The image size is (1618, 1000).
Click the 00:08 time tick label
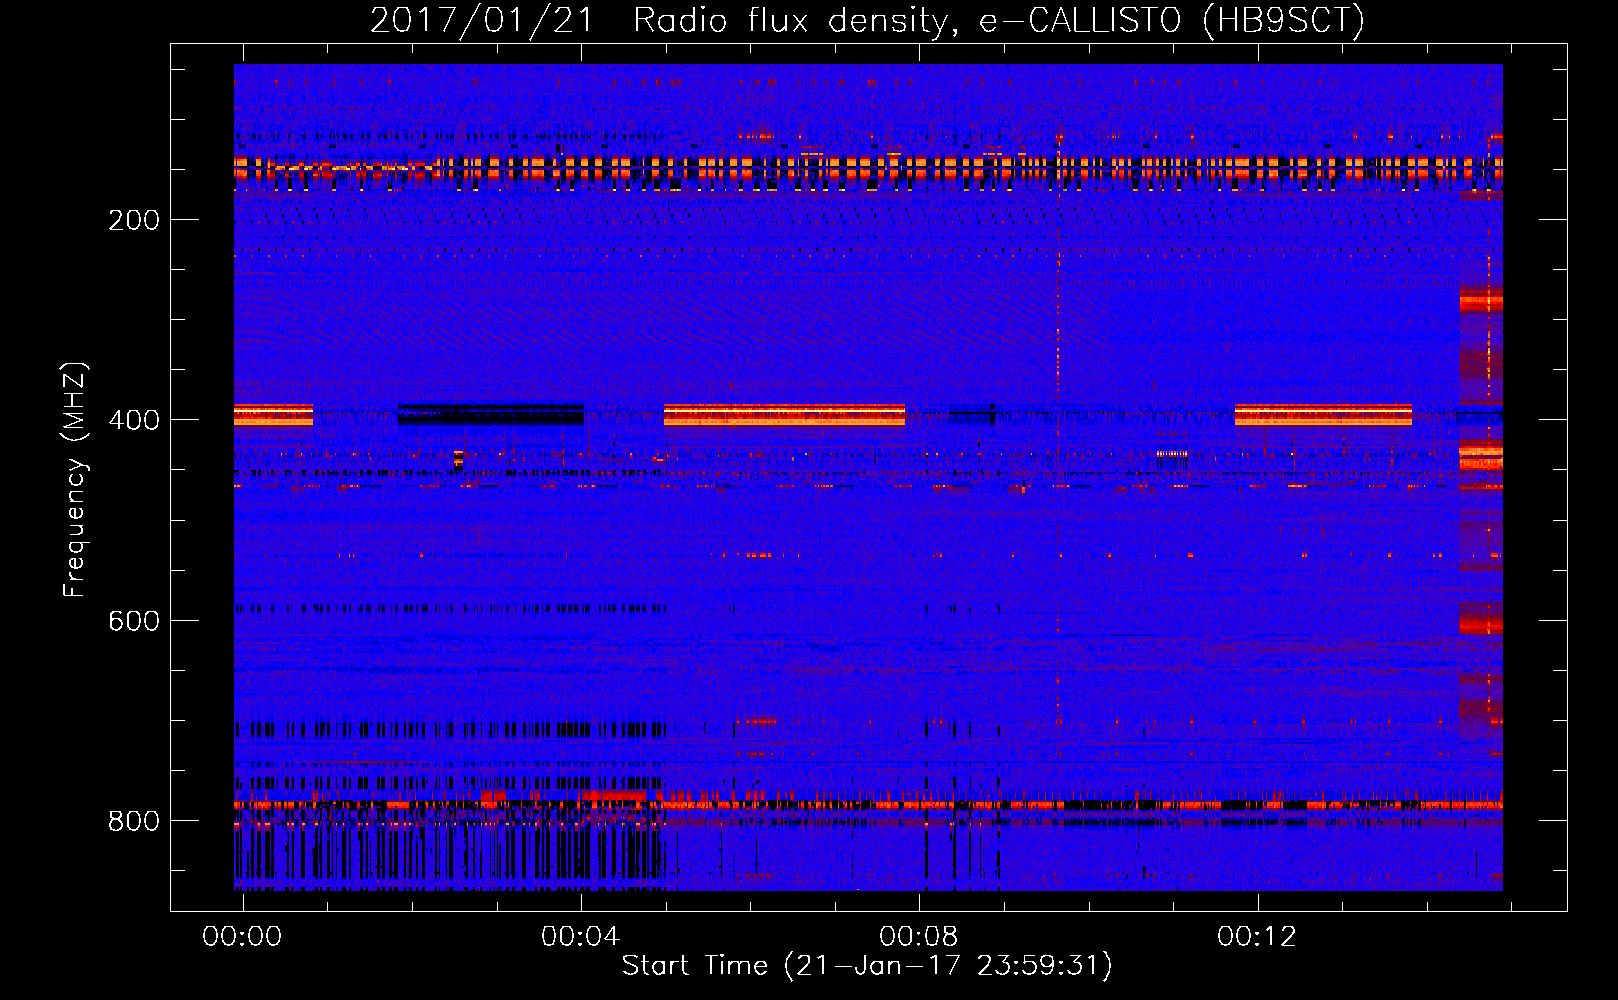point(918,936)
